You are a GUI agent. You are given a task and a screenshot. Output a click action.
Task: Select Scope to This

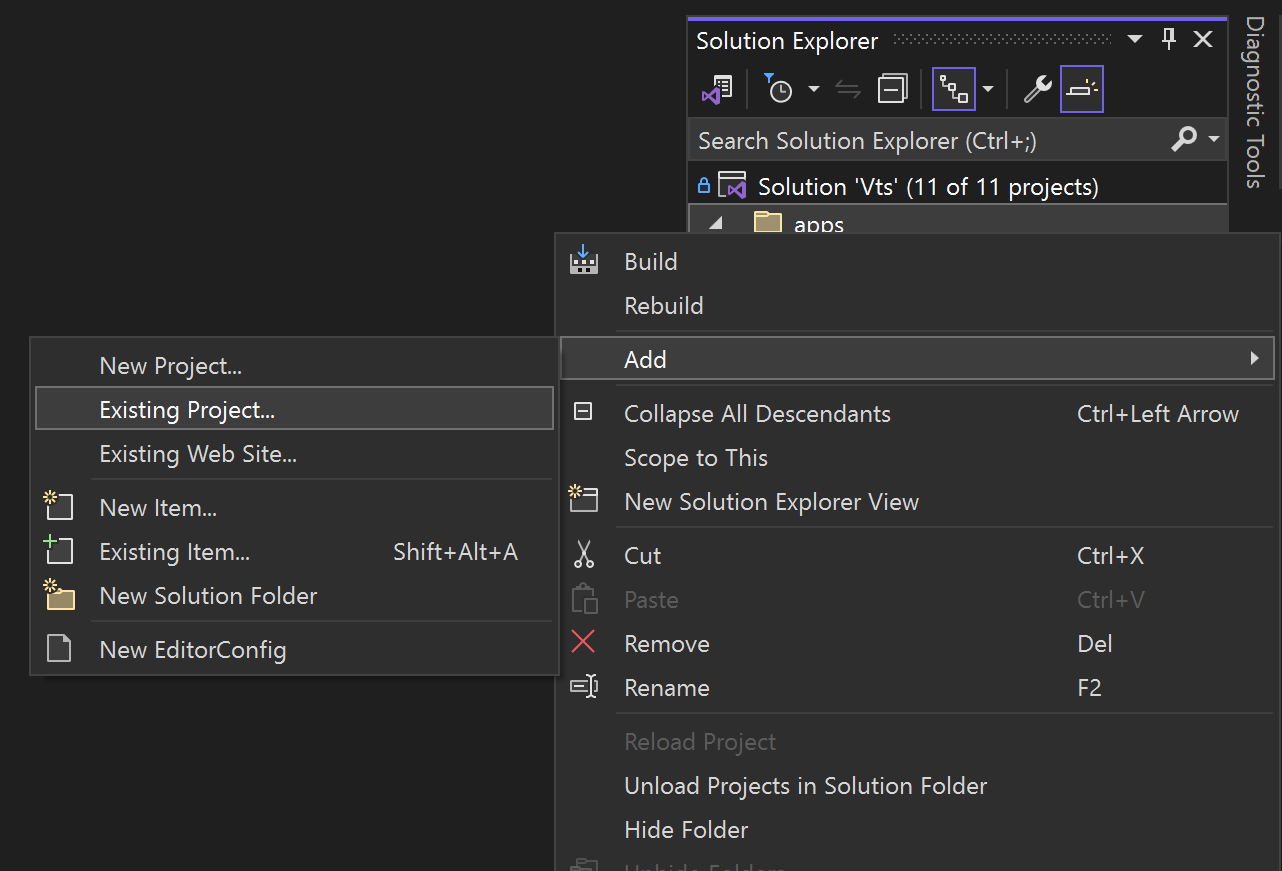pyautogui.click(x=696, y=458)
